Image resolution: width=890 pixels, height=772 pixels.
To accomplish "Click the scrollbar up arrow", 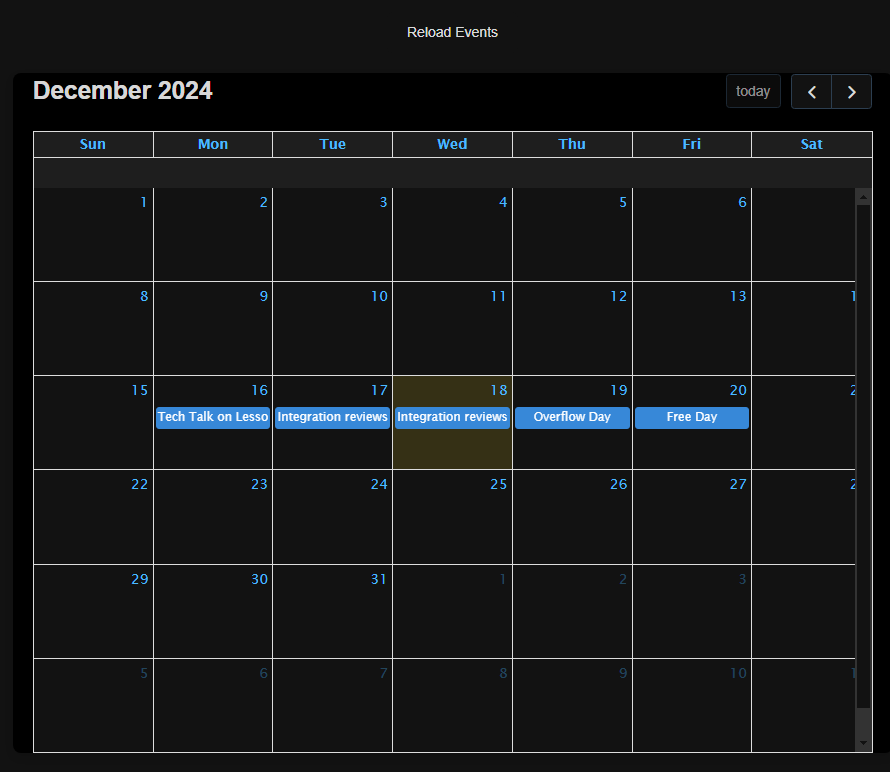I will (864, 197).
